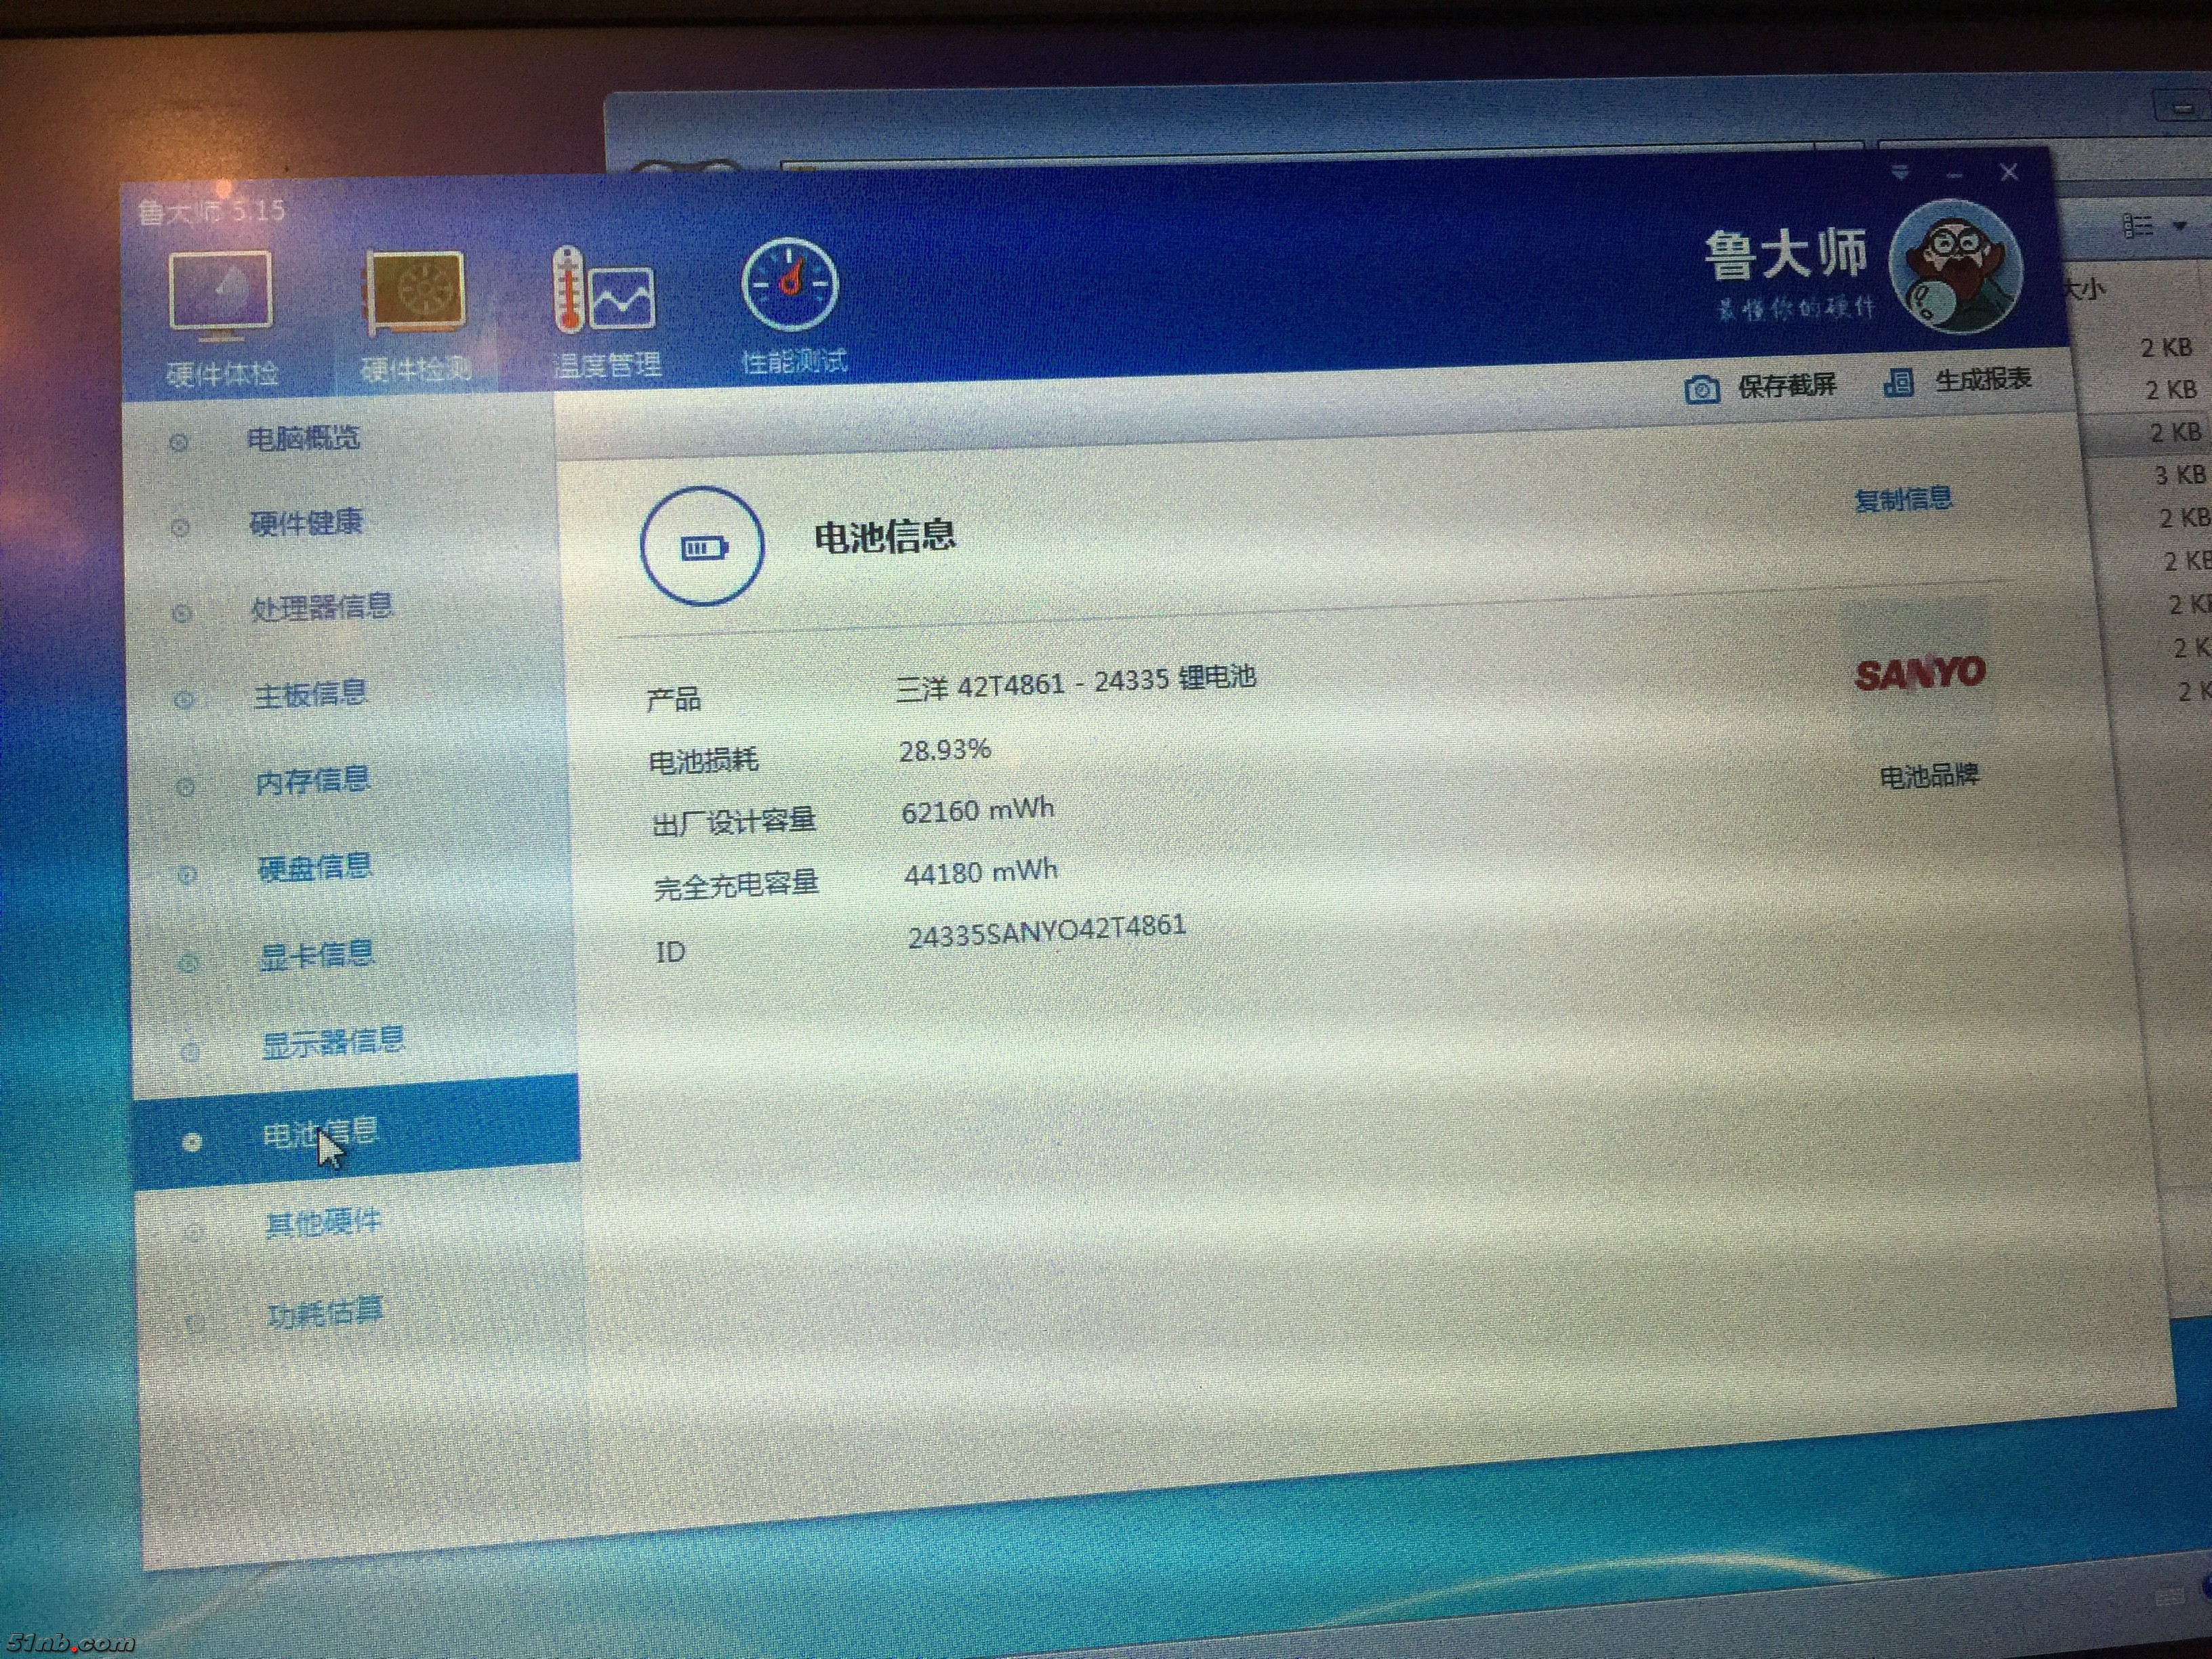Click the 电池品牌 label
Viewport: 2212px width, 1659px height.
(x=1929, y=776)
